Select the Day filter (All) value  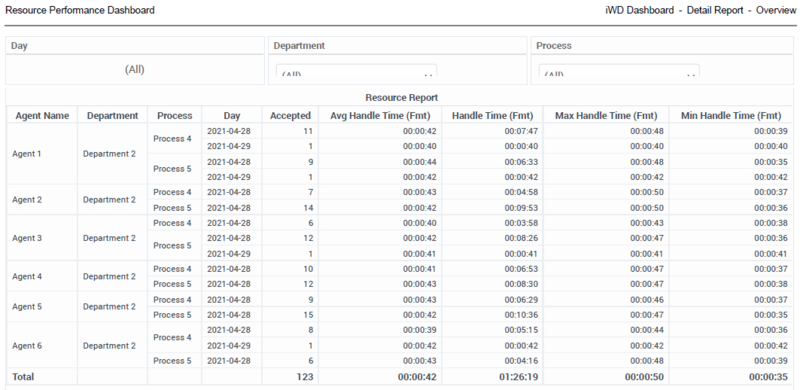point(135,69)
